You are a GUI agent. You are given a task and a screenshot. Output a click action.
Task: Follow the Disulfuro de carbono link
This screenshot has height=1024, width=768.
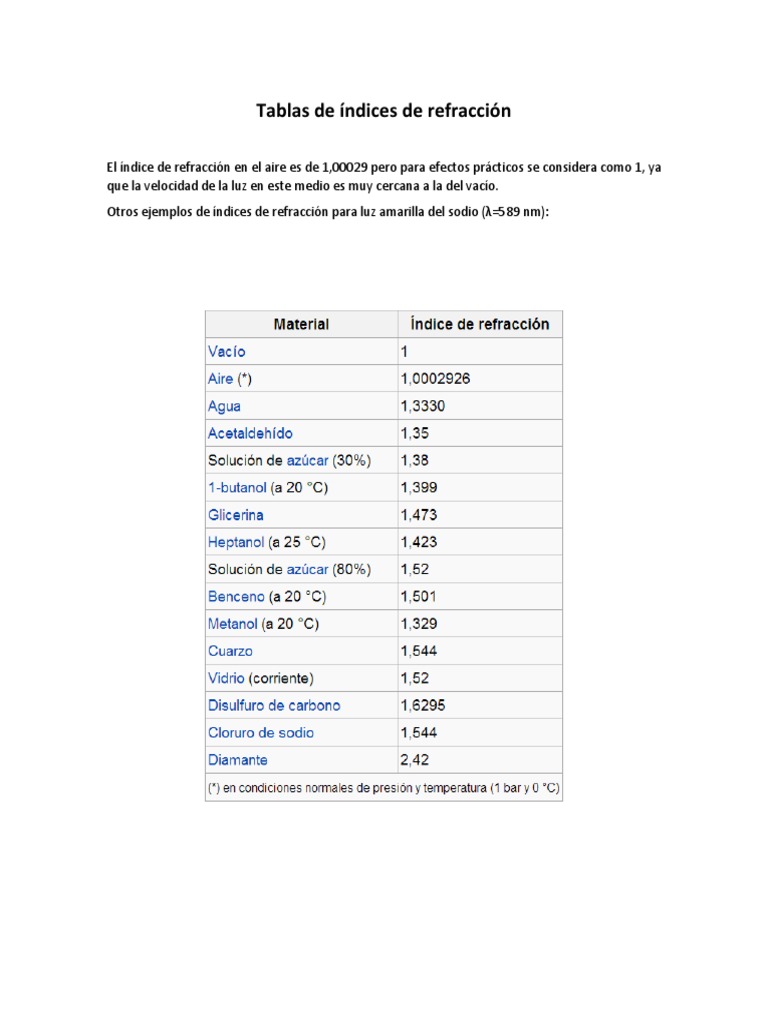tap(274, 705)
